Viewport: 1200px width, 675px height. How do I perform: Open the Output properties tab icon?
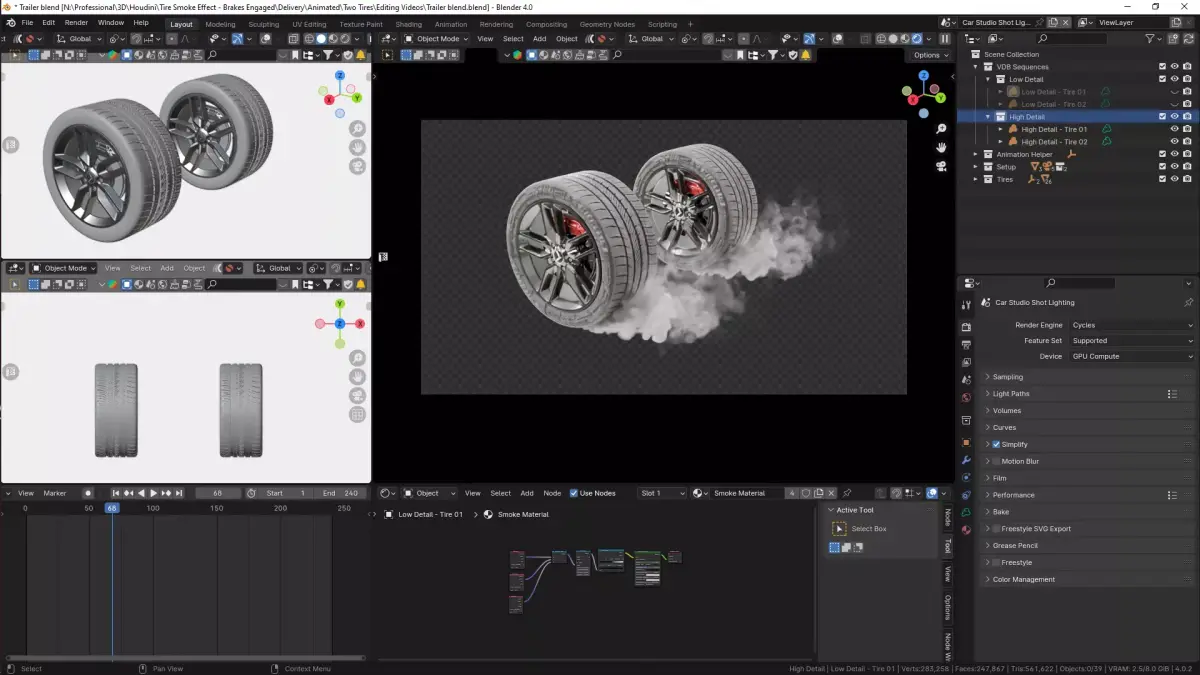(x=966, y=345)
